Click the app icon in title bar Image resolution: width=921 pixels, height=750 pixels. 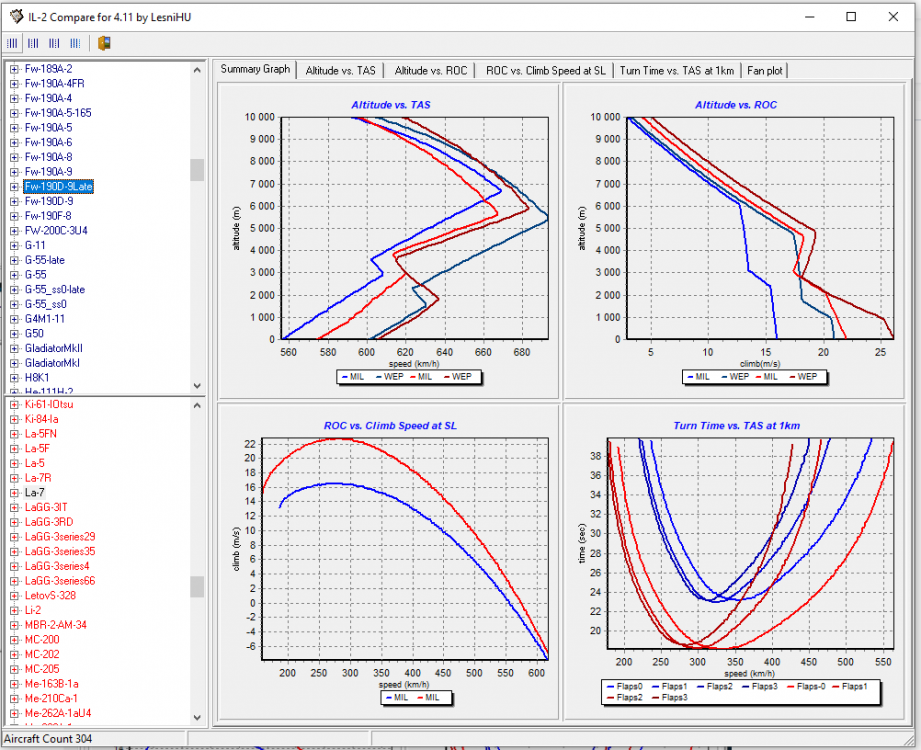pyautogui.click(x=16, y=16)
